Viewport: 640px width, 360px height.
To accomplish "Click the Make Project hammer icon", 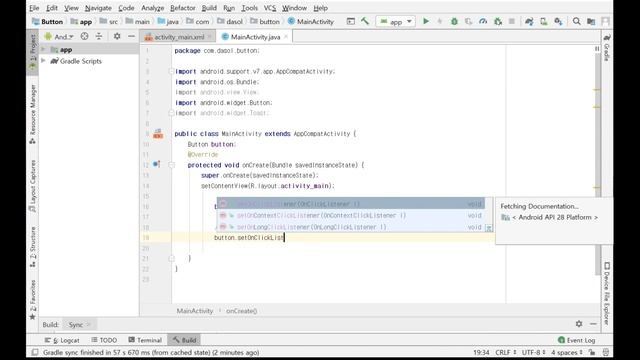I will pos(365,21).
